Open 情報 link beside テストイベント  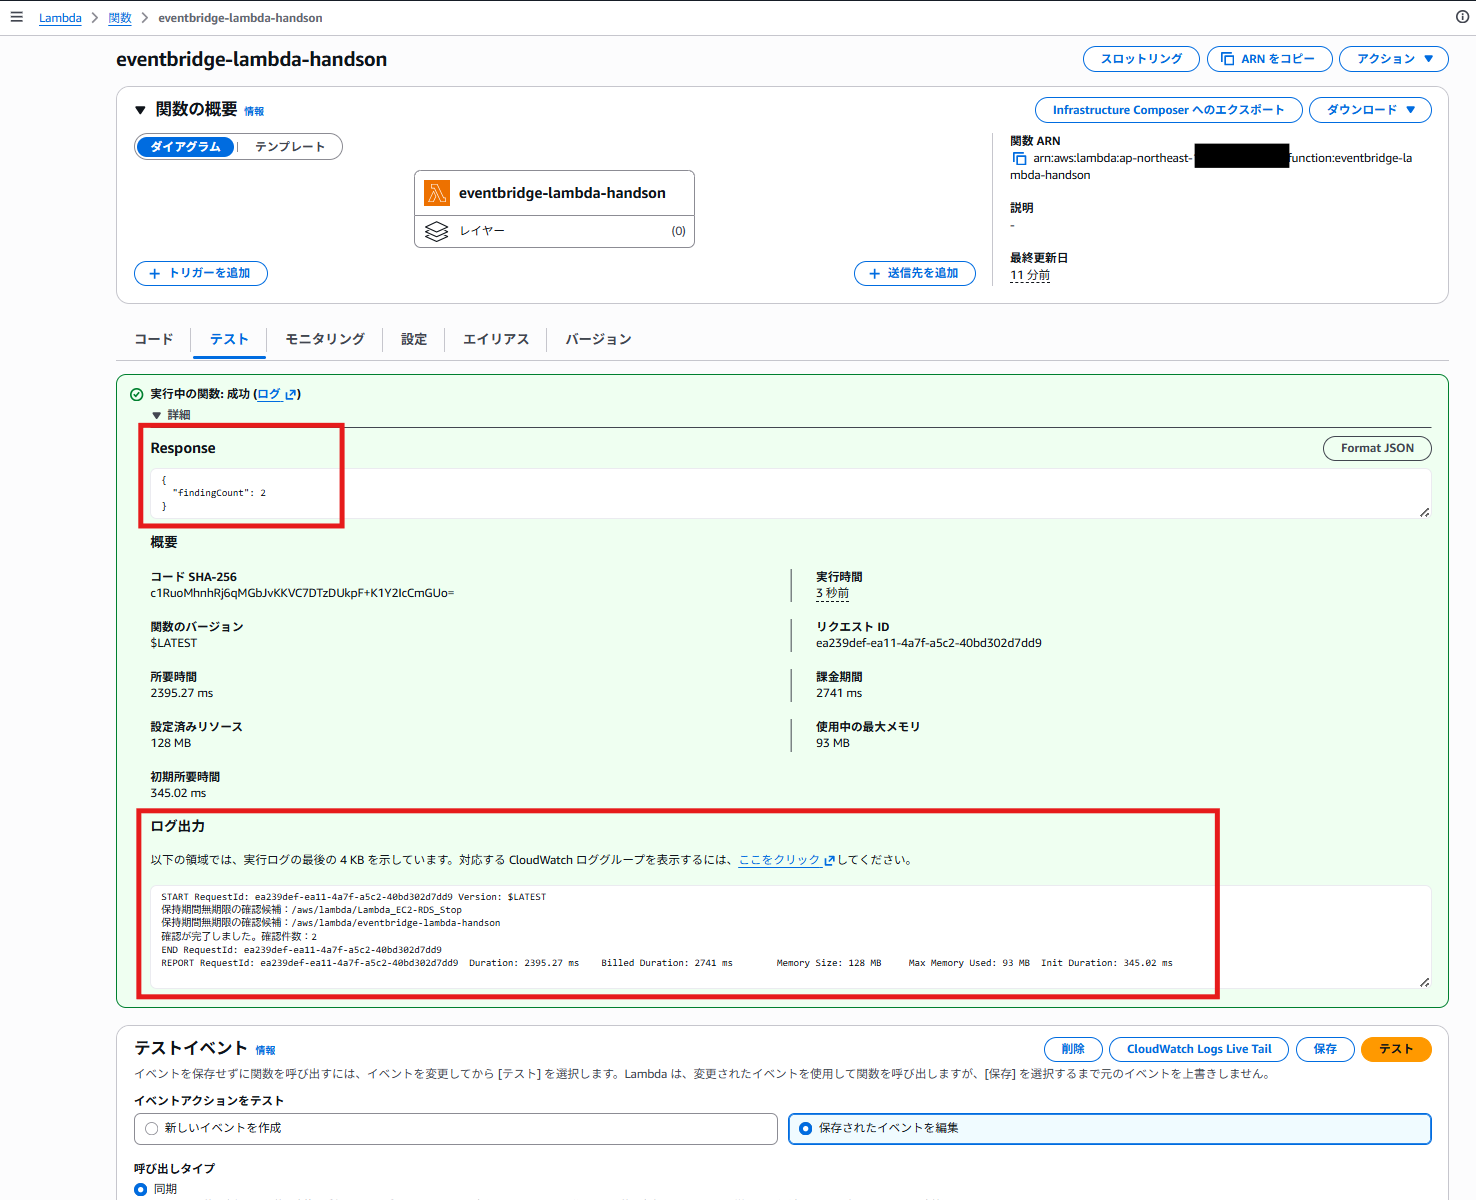pyautogui.click(x=265, y=1050)
